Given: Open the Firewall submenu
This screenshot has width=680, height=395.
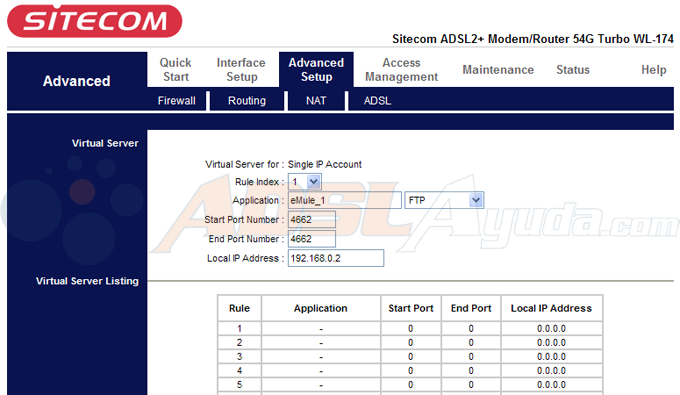Looking at the screenshot, I should tap(177, 101).
